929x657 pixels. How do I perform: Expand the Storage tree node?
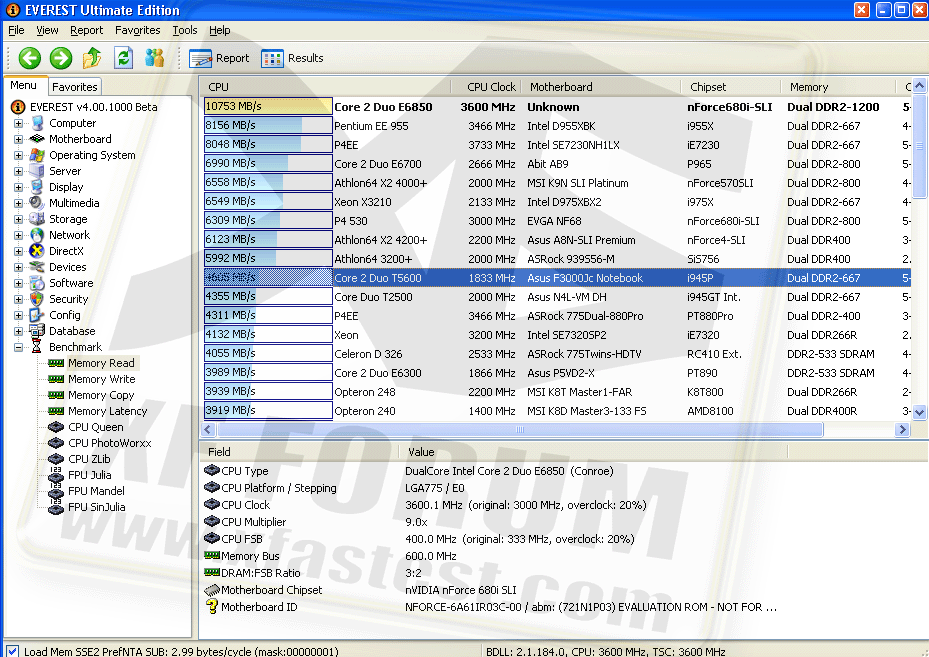[x=18, y=219]
